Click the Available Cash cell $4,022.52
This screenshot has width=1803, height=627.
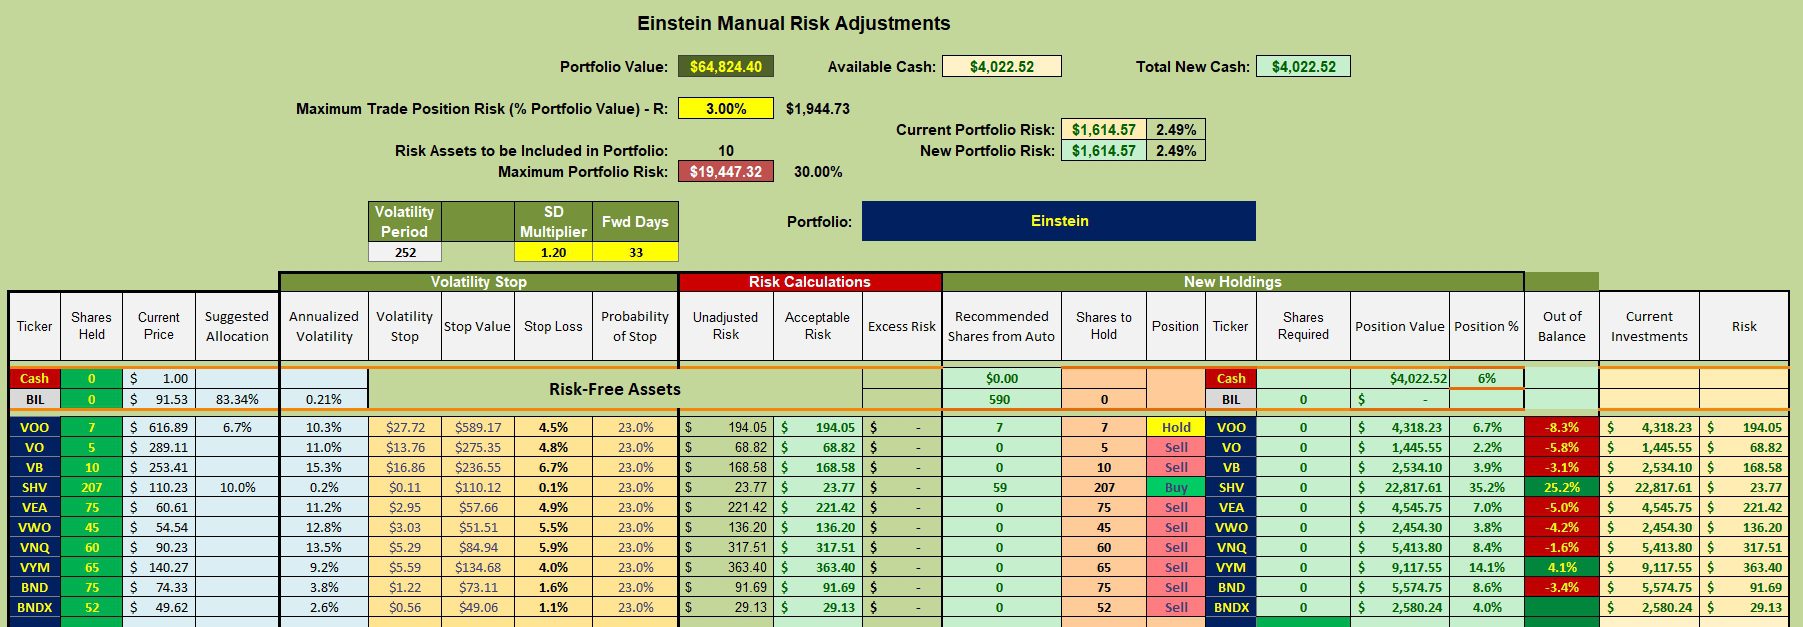[1002, 66]
